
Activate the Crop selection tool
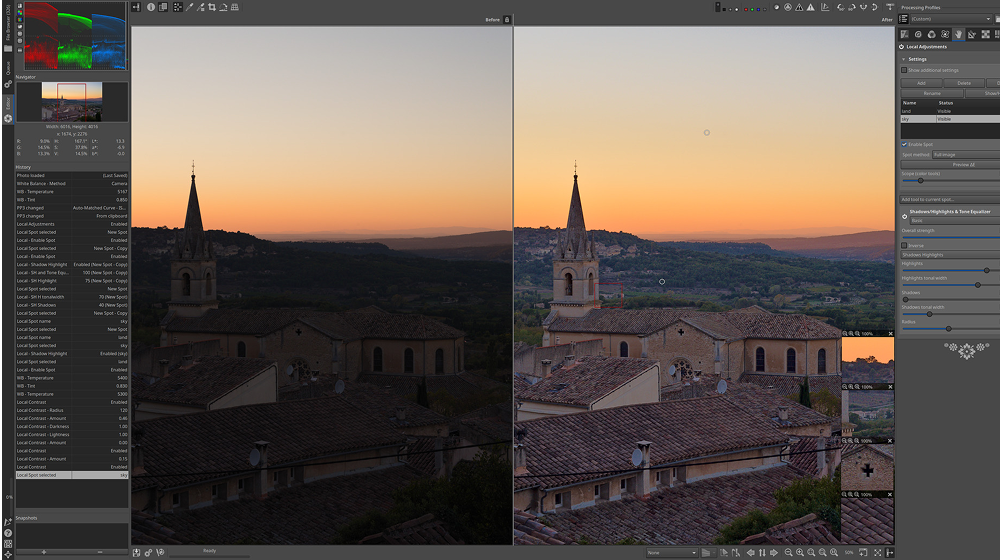212,7
